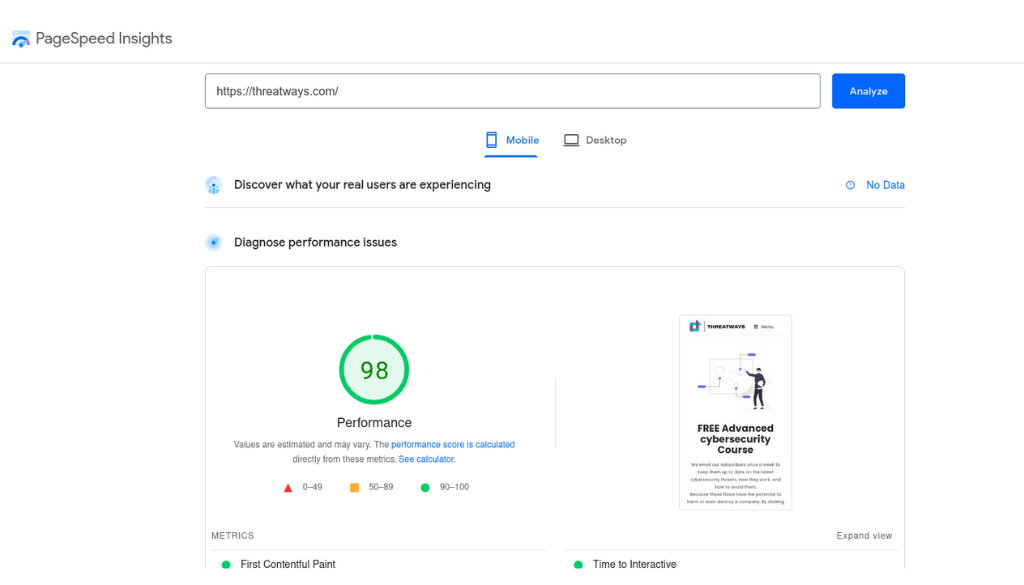Click the Time to Interactive metric label

(635, 565)
